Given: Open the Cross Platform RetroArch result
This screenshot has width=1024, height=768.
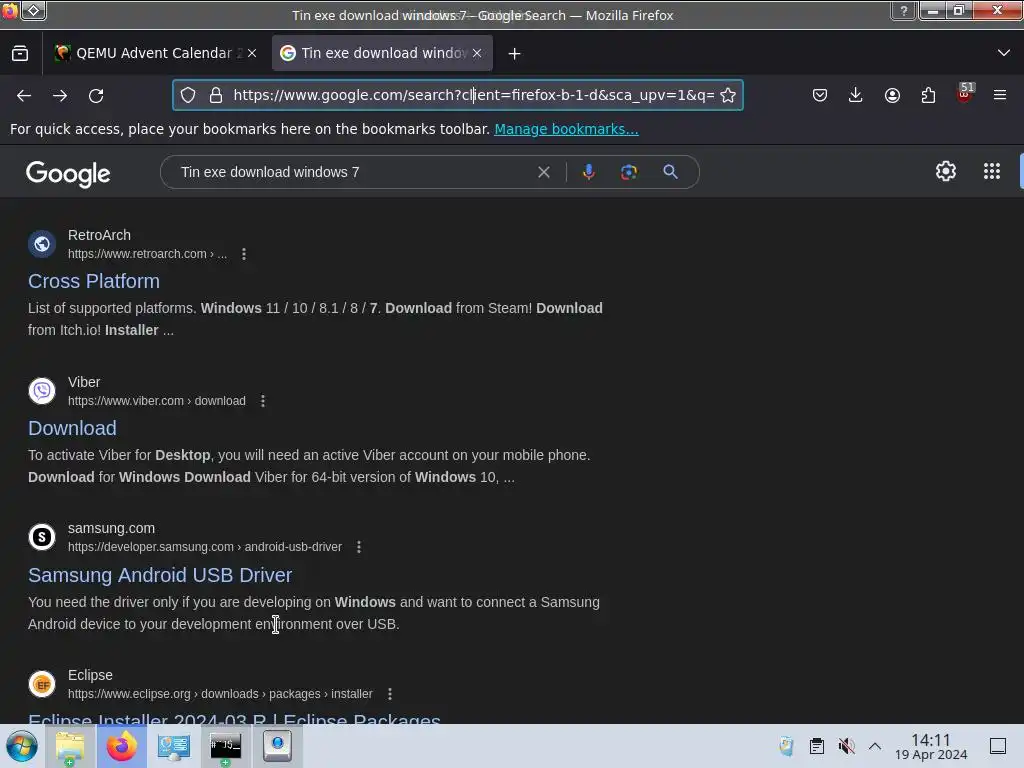Looking at the screenshot, I should pos(93,281).
